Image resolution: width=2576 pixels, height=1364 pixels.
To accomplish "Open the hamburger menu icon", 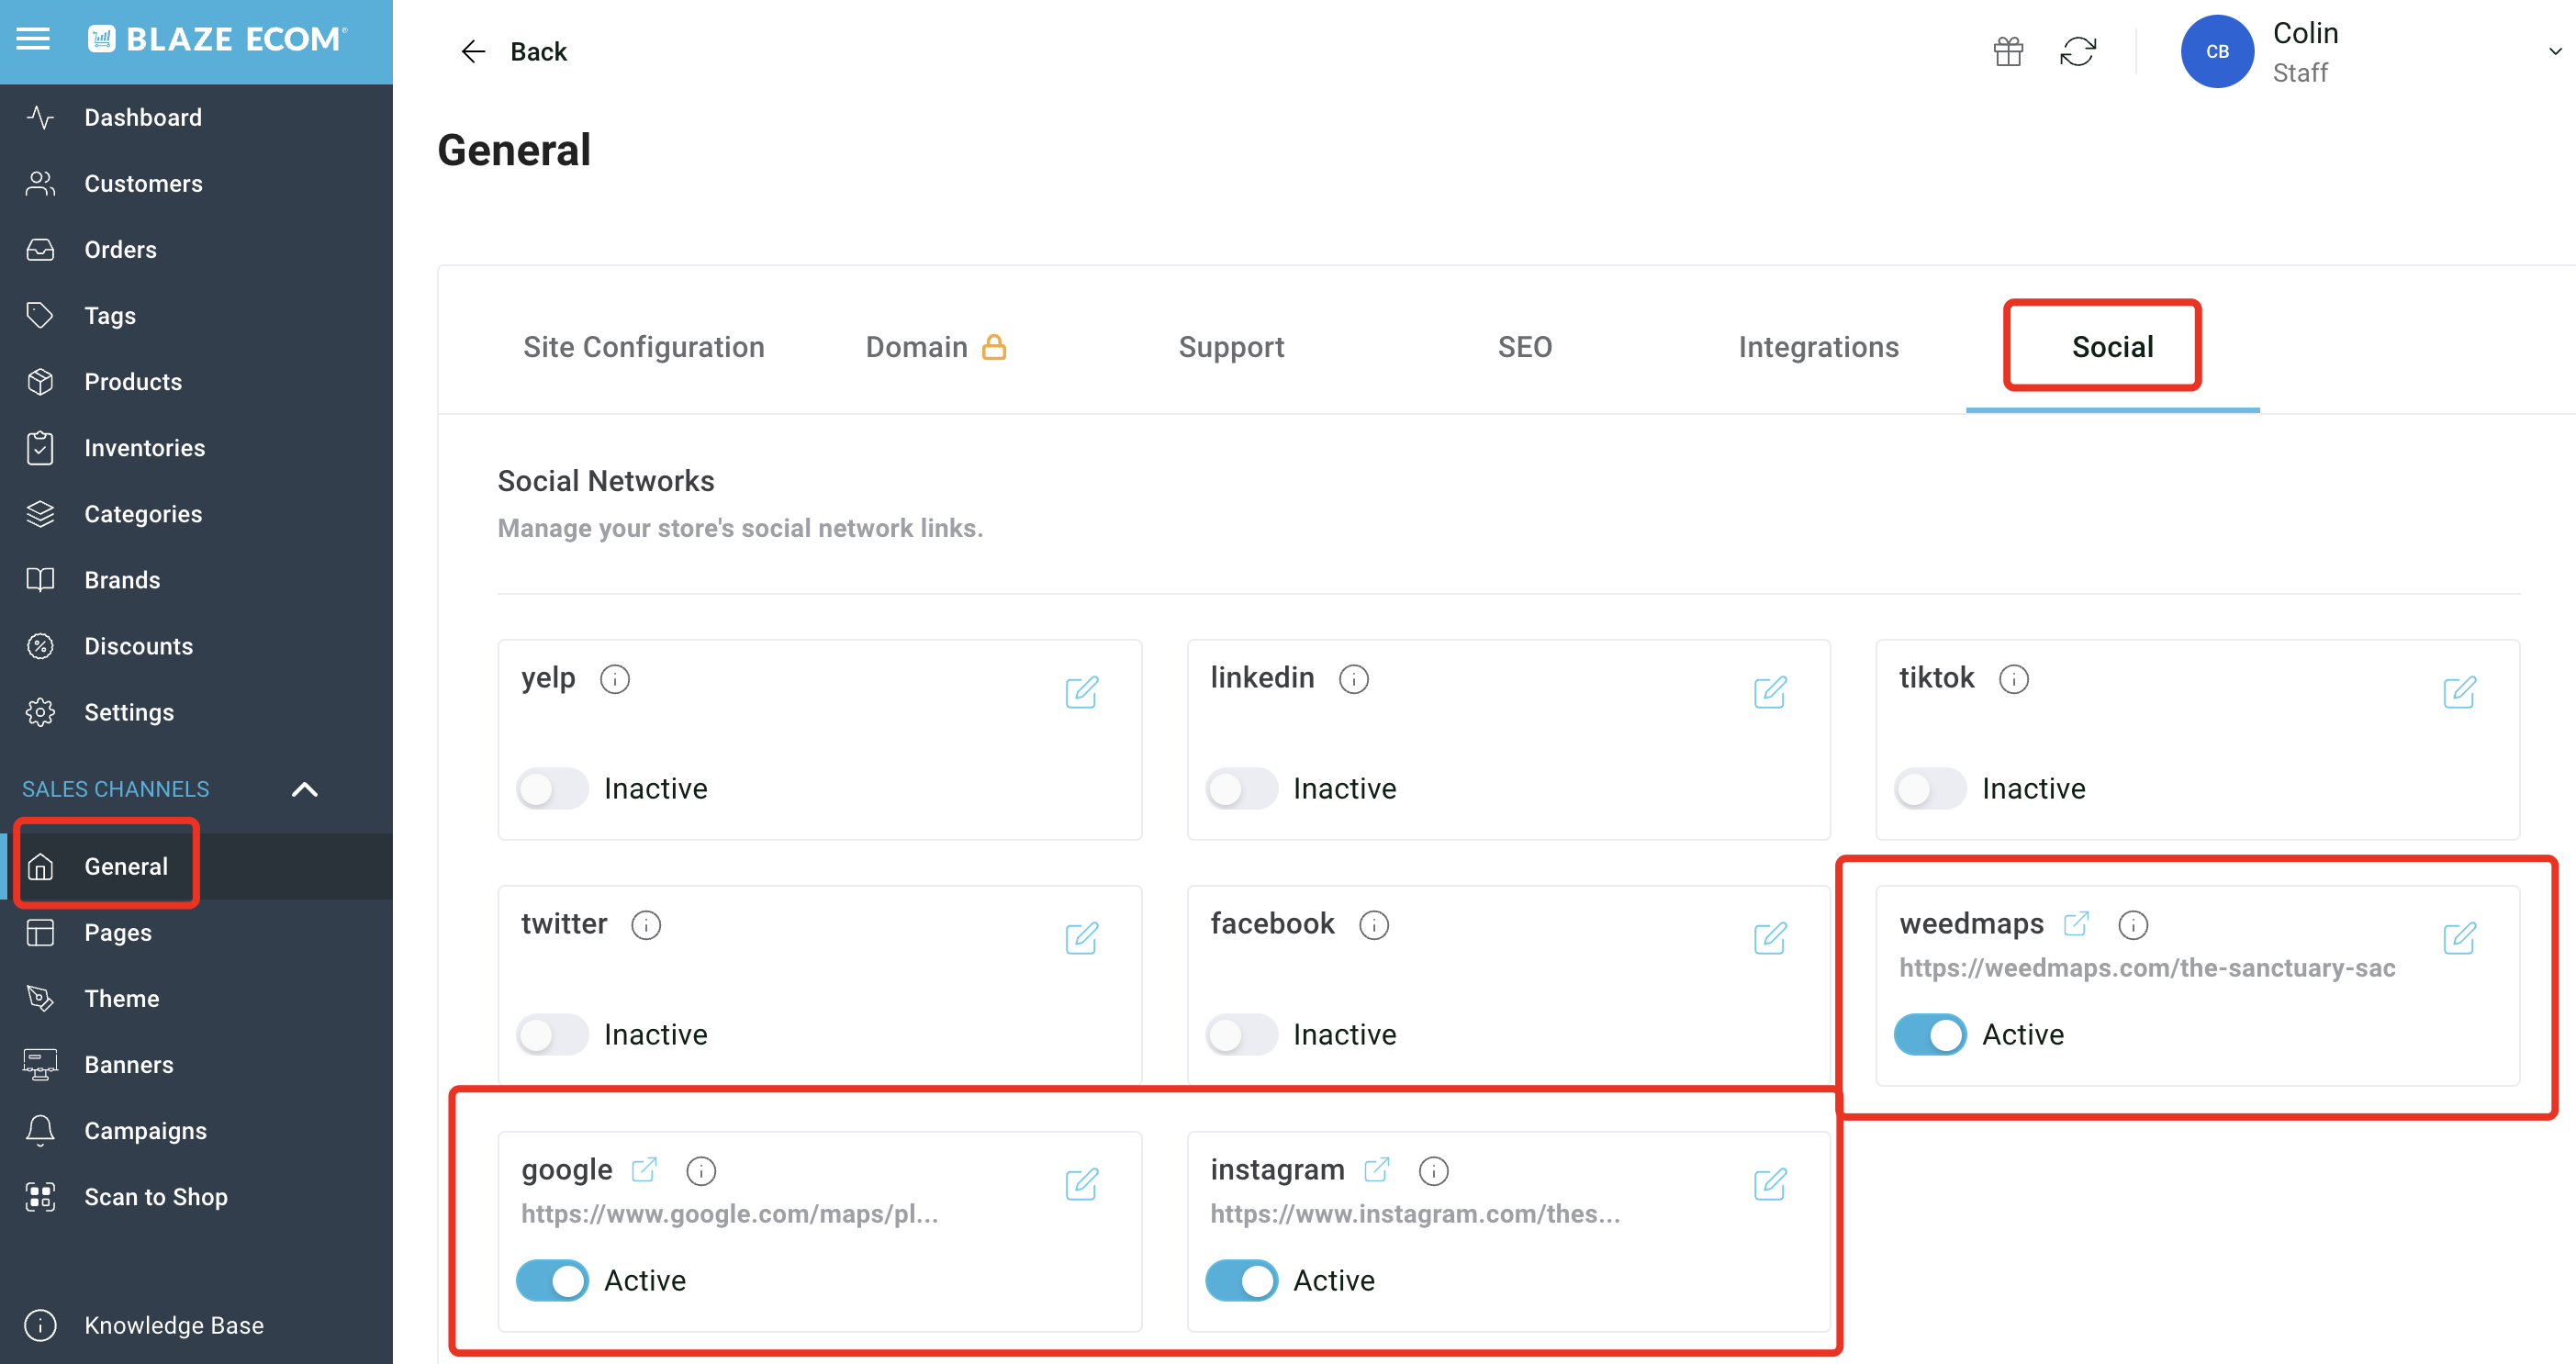I will (x=33, y=39).
